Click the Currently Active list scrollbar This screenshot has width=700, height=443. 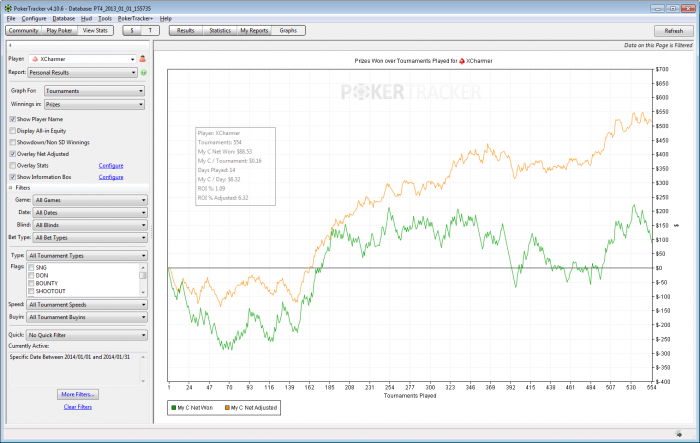click(x=143, y=369)
